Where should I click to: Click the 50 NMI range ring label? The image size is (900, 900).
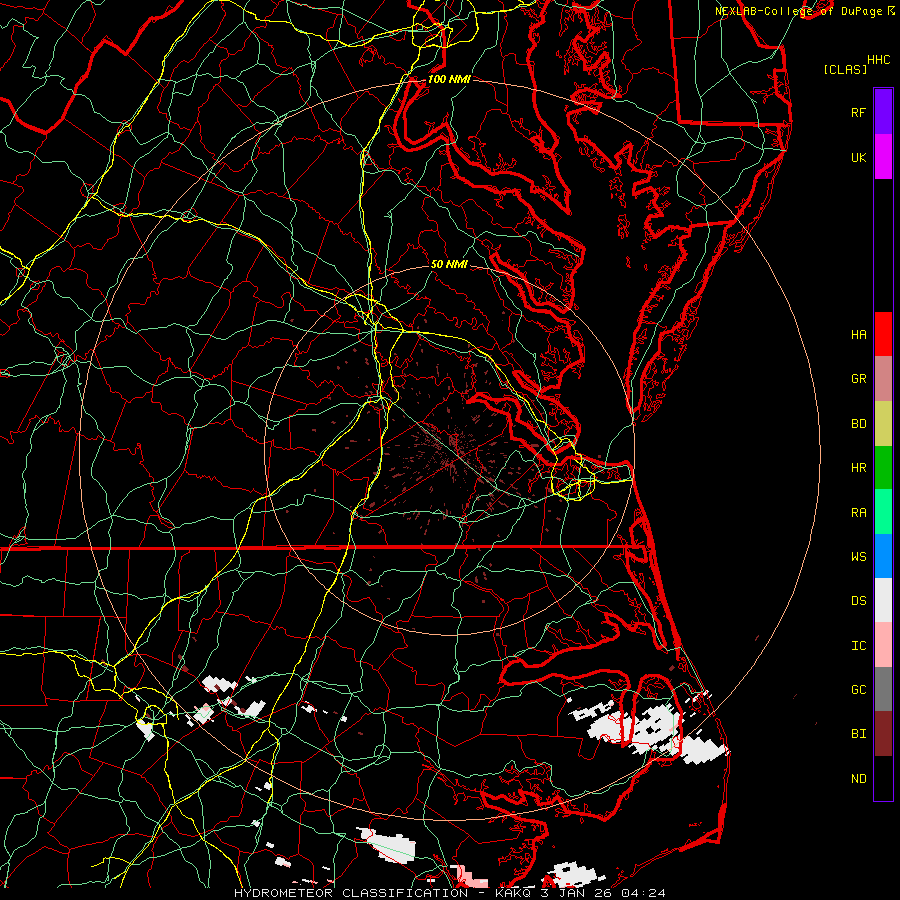tap(449, 264)
